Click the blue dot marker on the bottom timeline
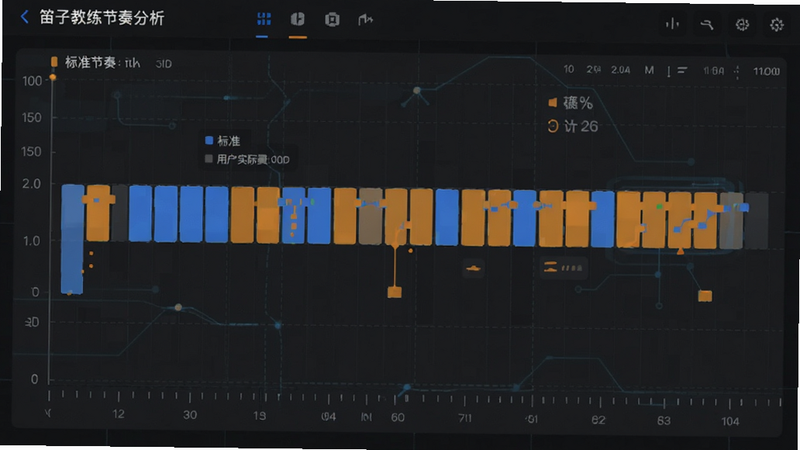Screen dimensions: 800x450 407,388
